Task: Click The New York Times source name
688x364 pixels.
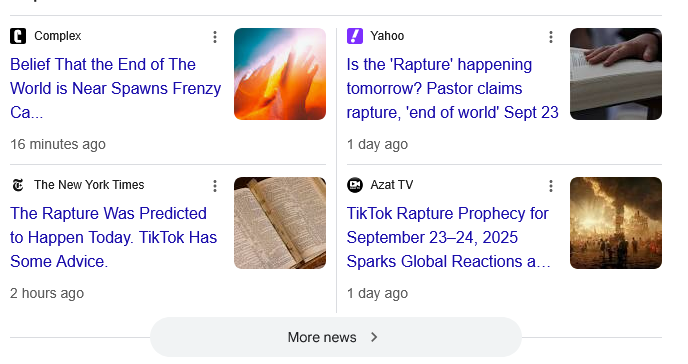Action: (x=89, y=185)
